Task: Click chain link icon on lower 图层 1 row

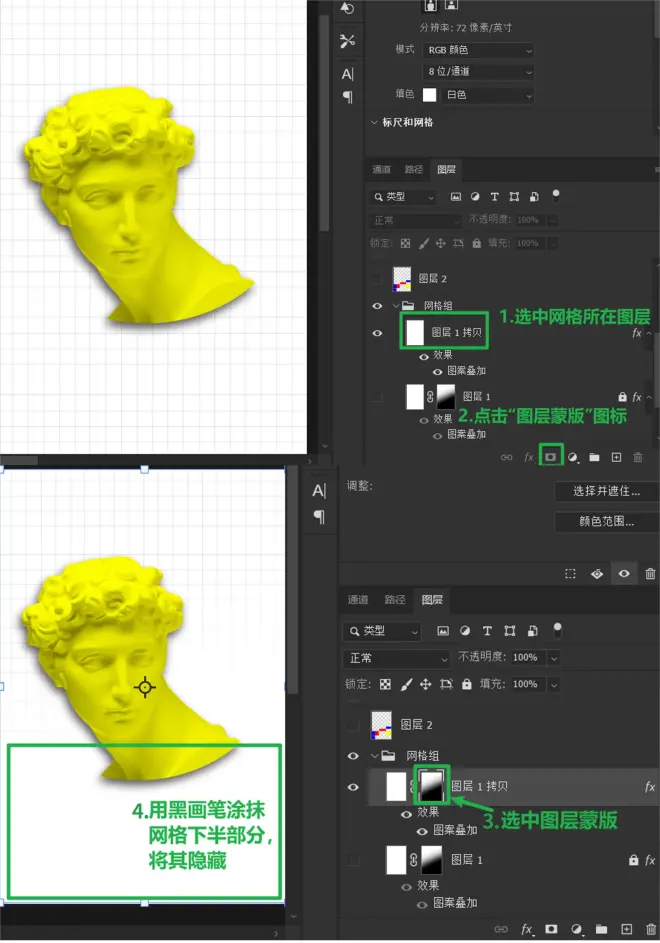Action: click(413, 860)
